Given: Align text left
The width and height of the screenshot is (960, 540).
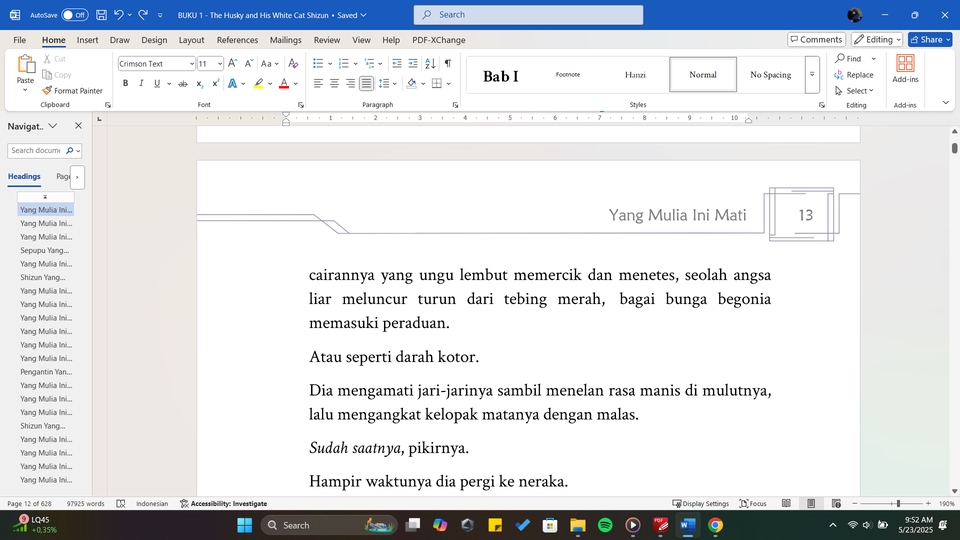Looking at the screenshot, I should pos(318,83).
